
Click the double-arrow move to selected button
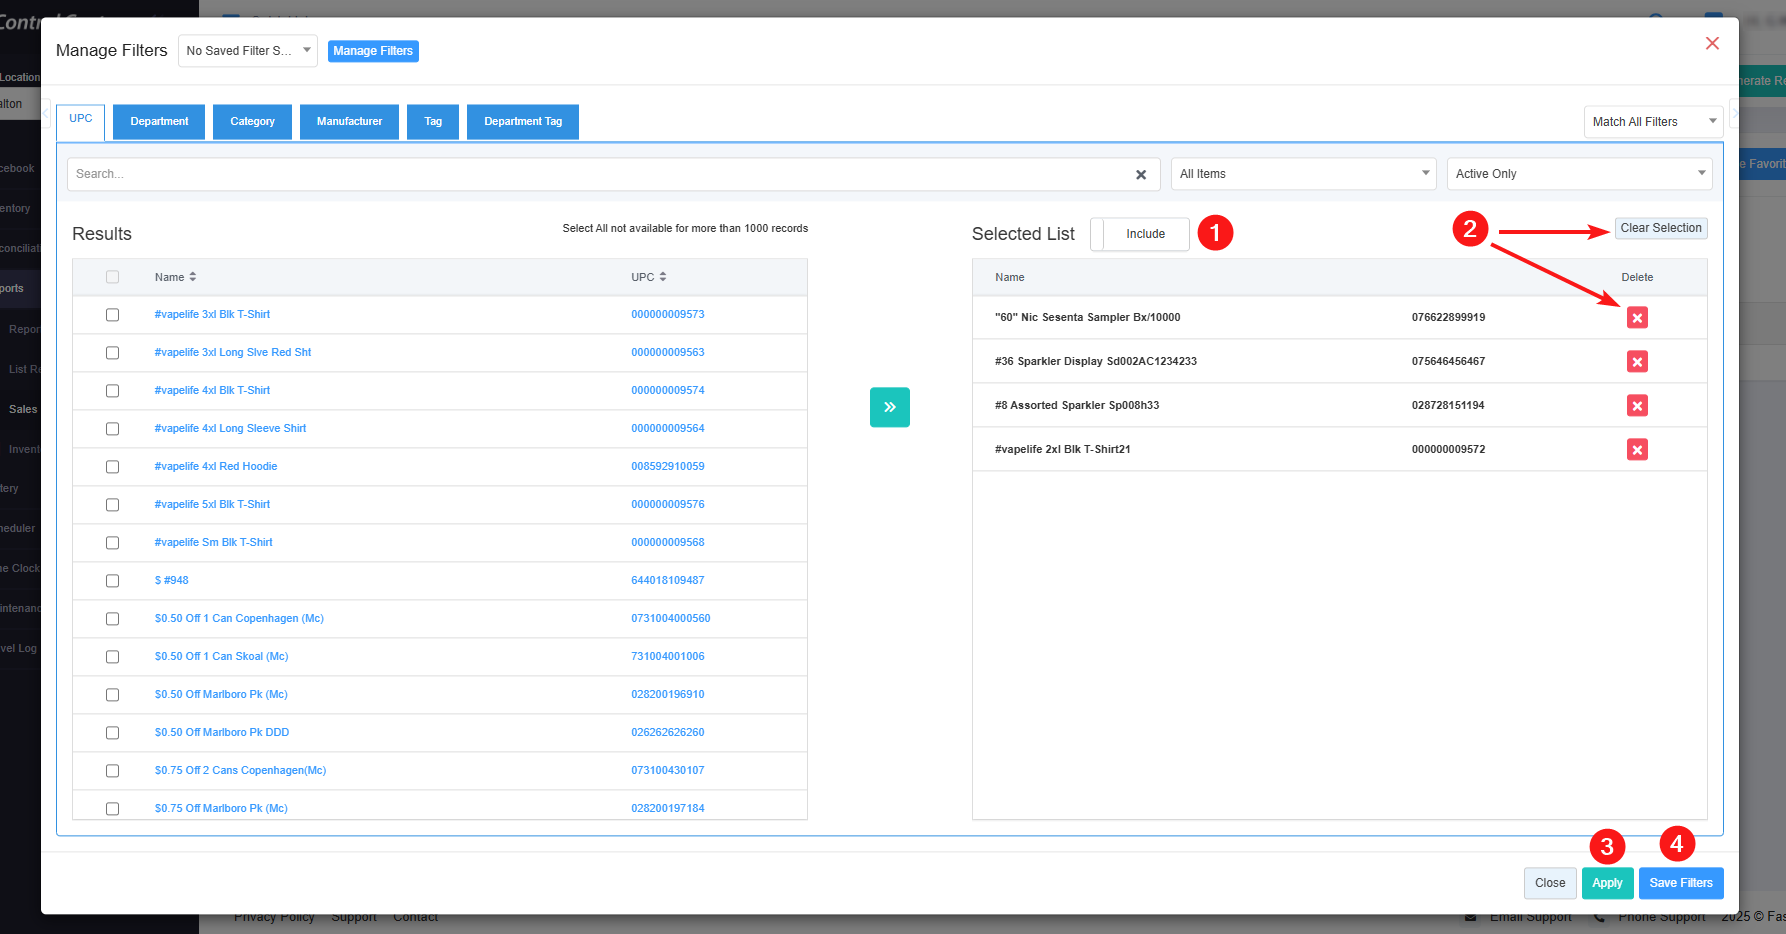(889, 407)
